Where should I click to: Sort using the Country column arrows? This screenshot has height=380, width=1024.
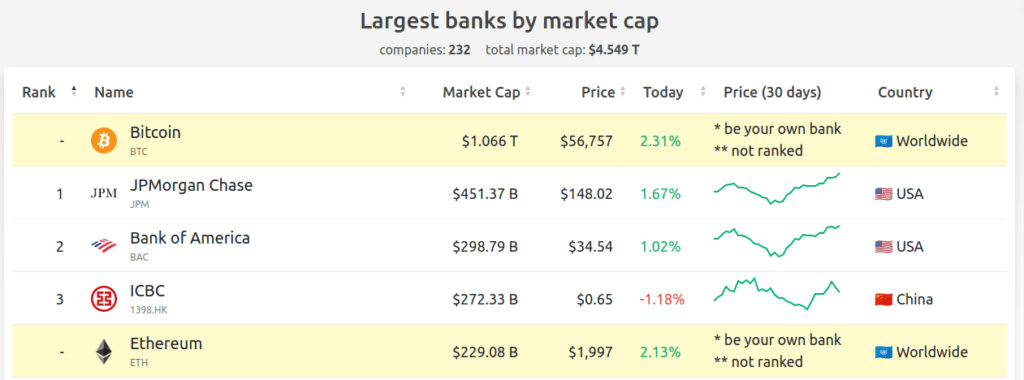coord(996,92)
